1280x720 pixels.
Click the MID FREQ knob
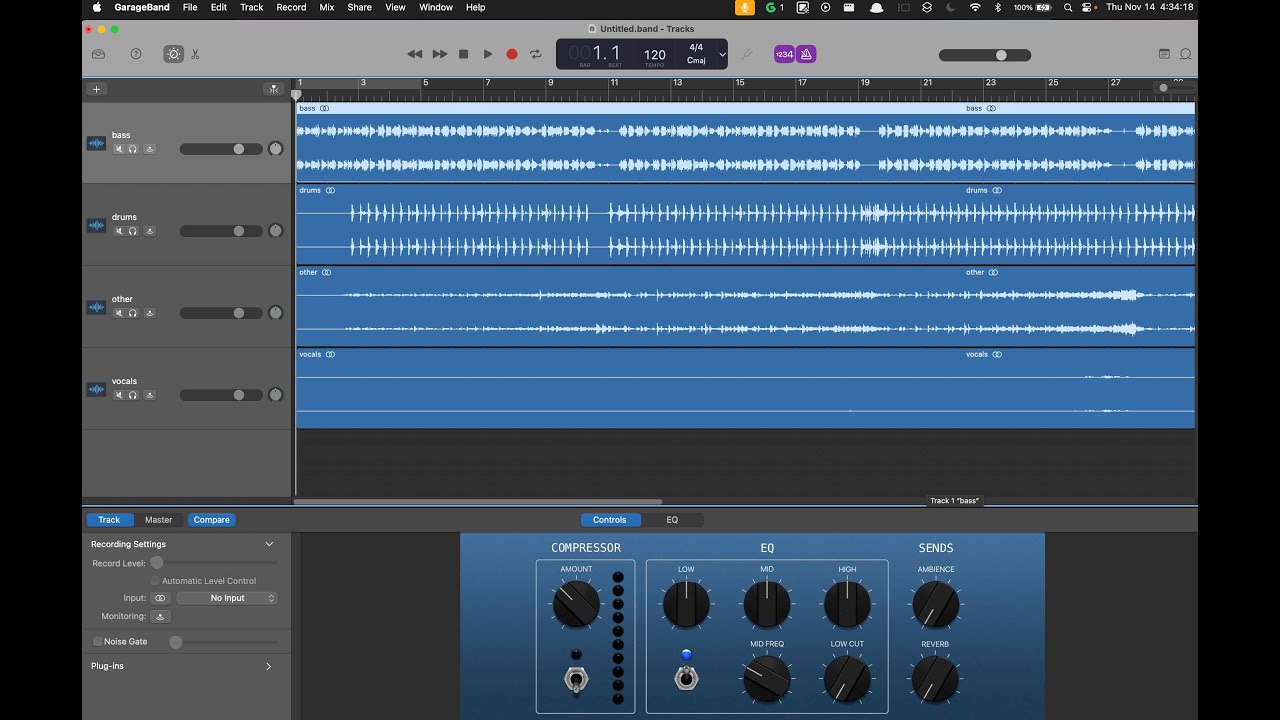[x=767, y=679]
